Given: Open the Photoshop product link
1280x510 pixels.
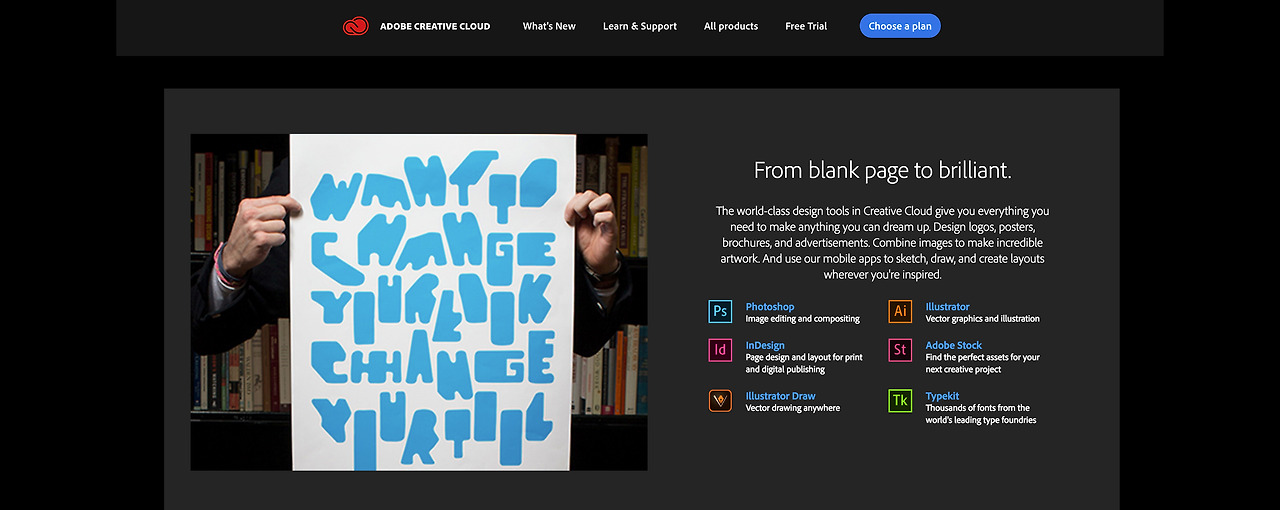Looking at the screenshot, I should click(x=770, y=307).
